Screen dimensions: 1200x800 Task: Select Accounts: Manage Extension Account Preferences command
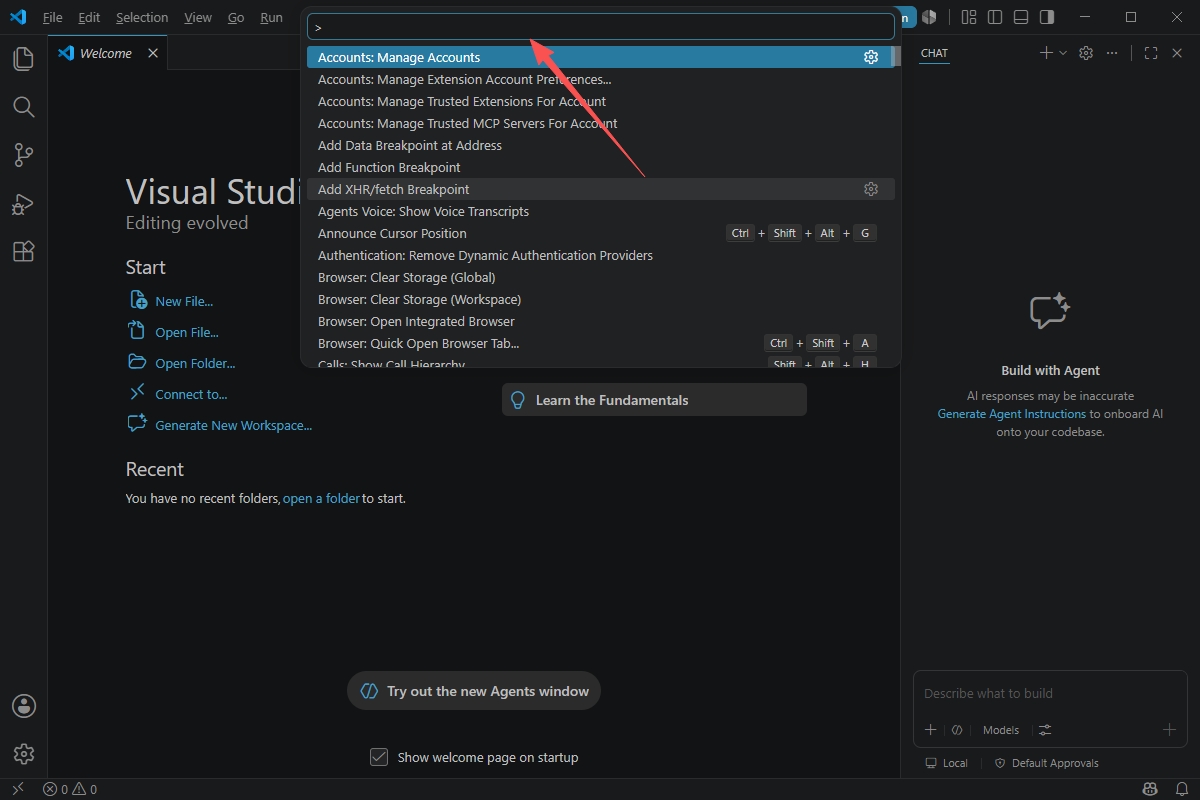pos(601,79)
